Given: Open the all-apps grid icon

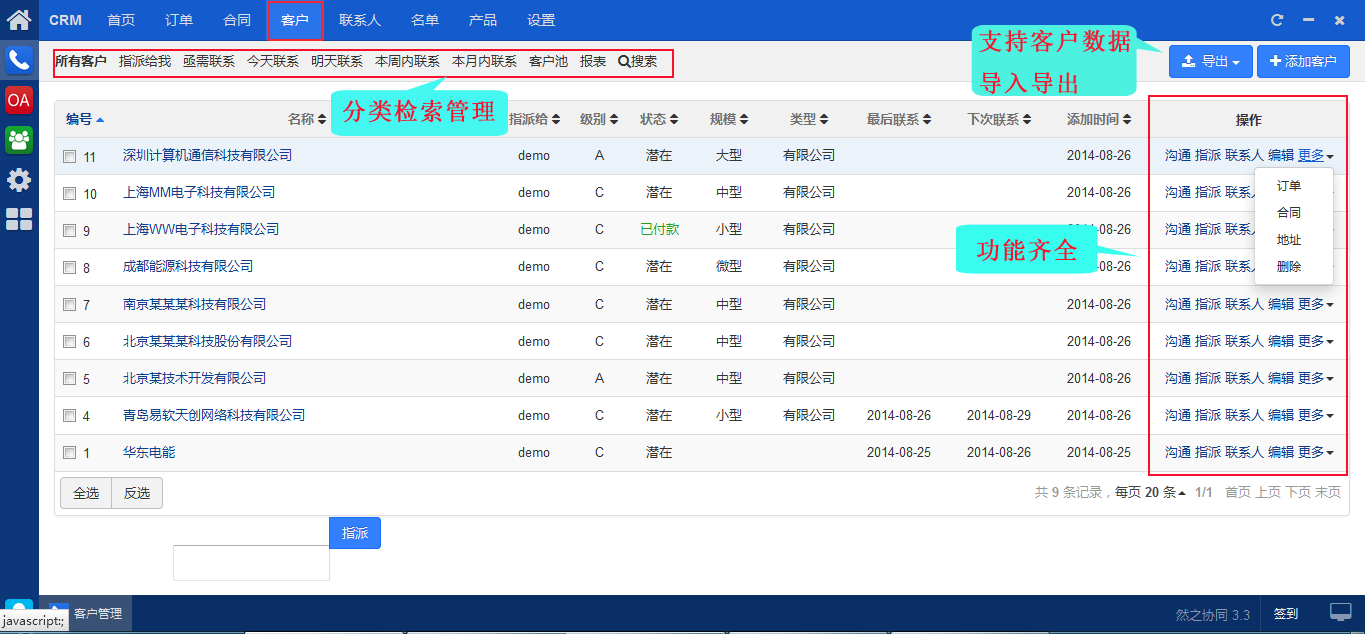Looking at the screenshot, I should coord(19,220).
